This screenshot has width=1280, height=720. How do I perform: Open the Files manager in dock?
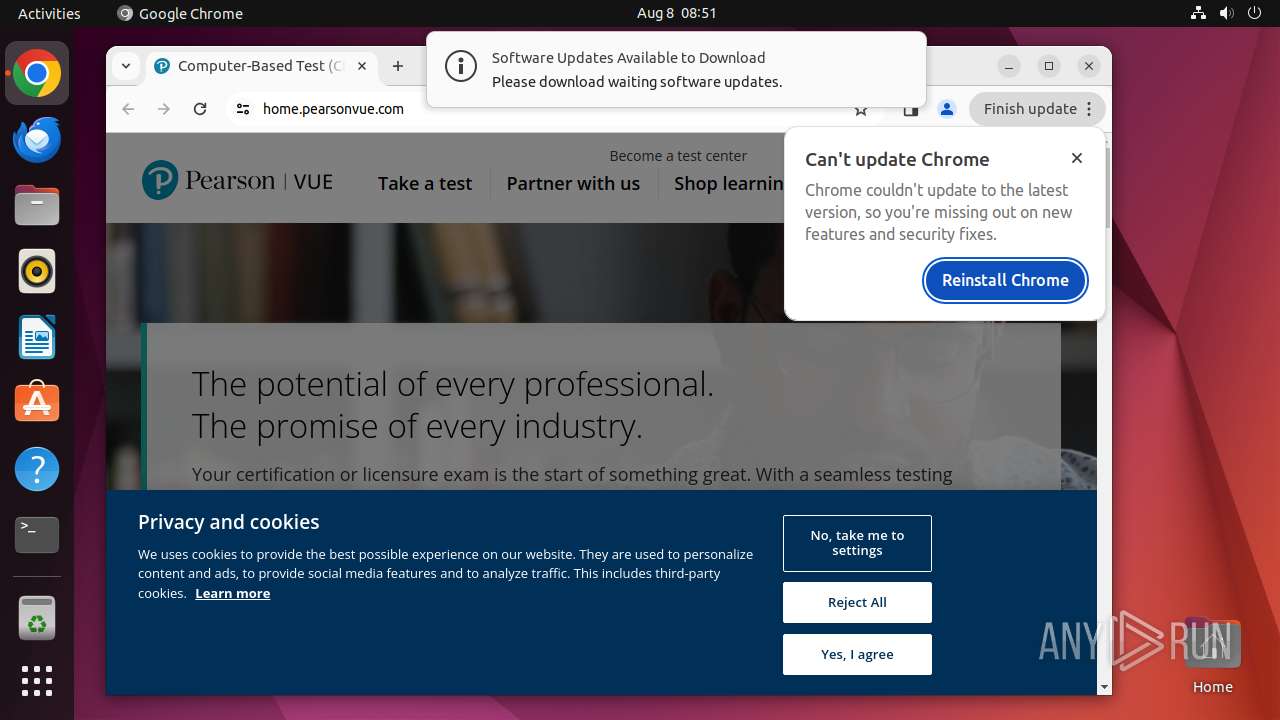coord(37,206)
